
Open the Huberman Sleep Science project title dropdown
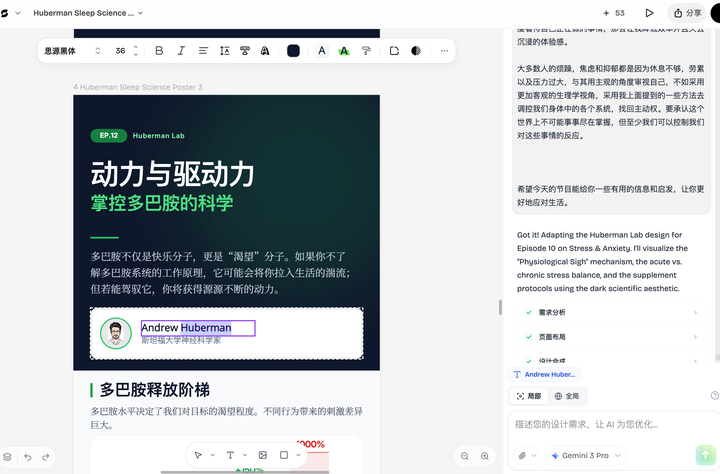[x=88, y=13]
